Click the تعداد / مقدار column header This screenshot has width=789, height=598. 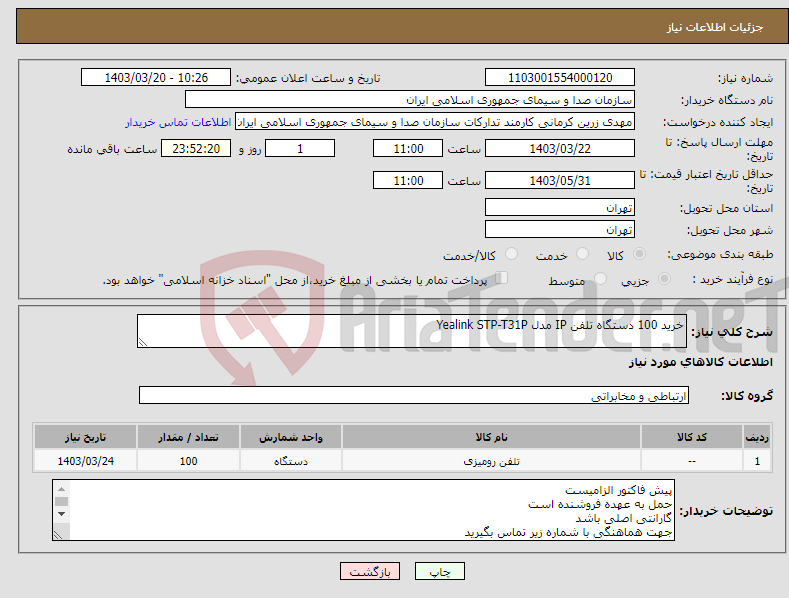tap(188, 437)
